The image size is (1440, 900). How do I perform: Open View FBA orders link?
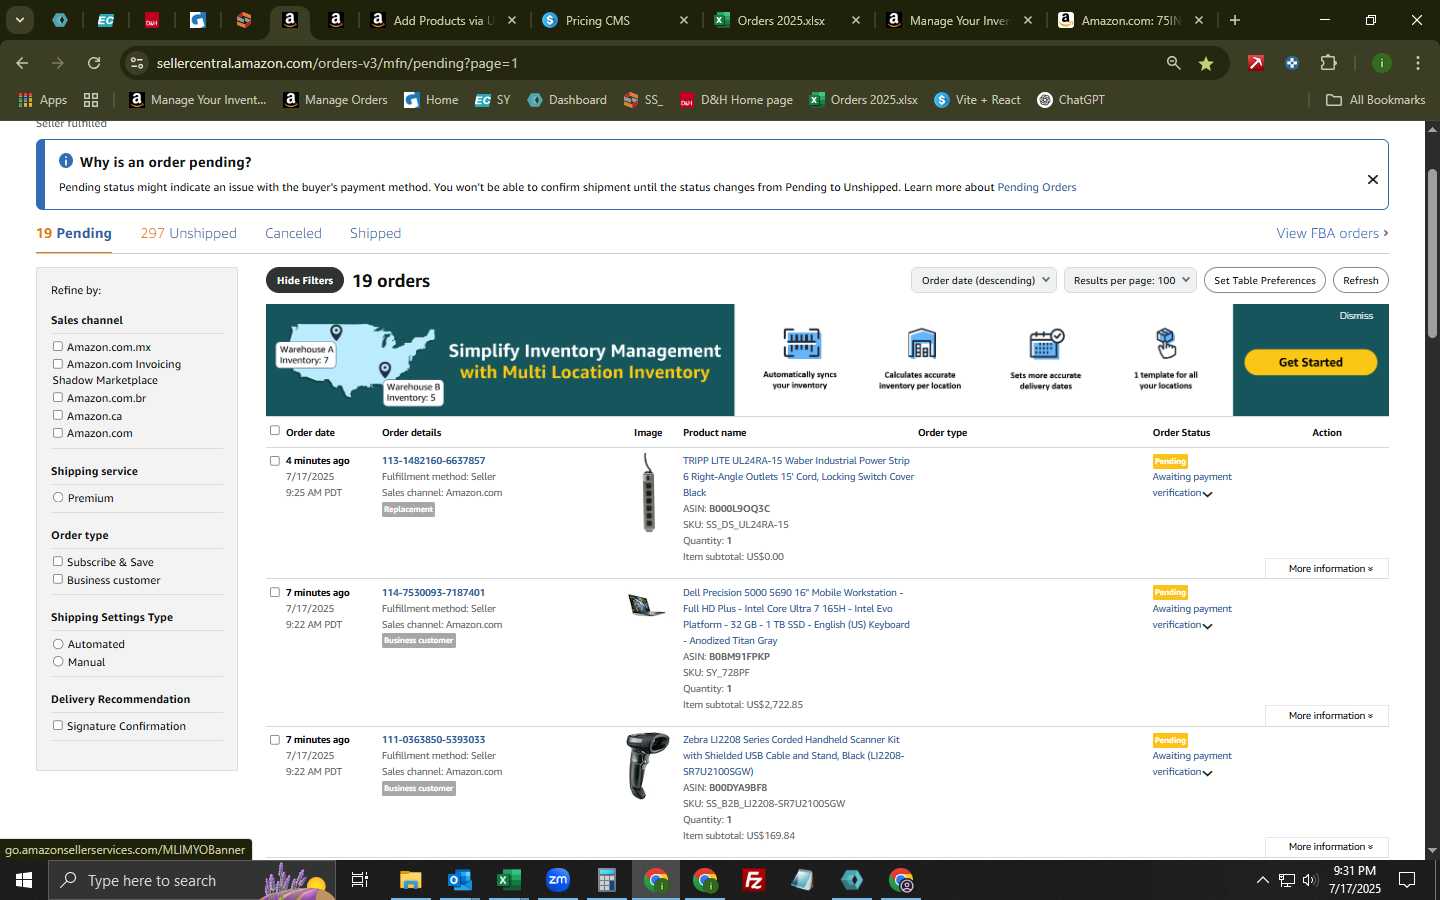(x=1332, y=233)
